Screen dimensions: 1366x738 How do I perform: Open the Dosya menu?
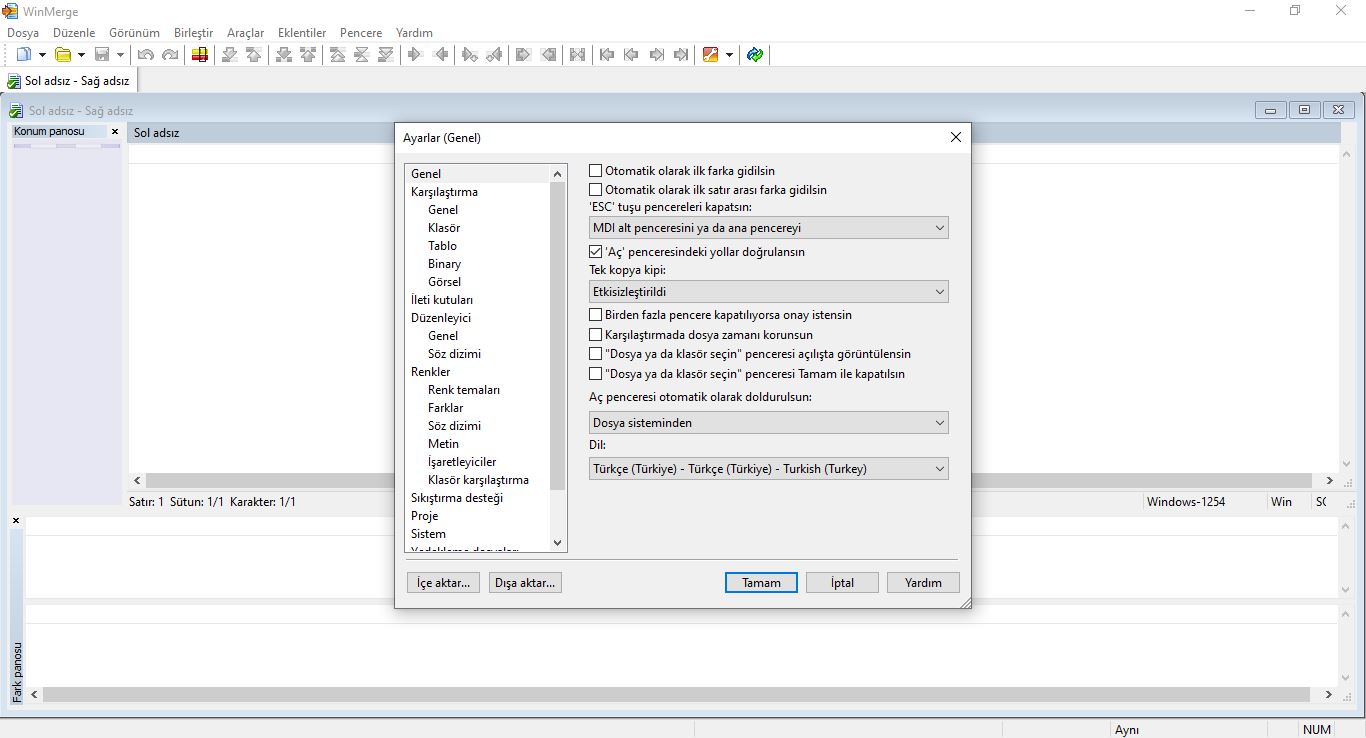pyautogui.click(x=23, y=33)
